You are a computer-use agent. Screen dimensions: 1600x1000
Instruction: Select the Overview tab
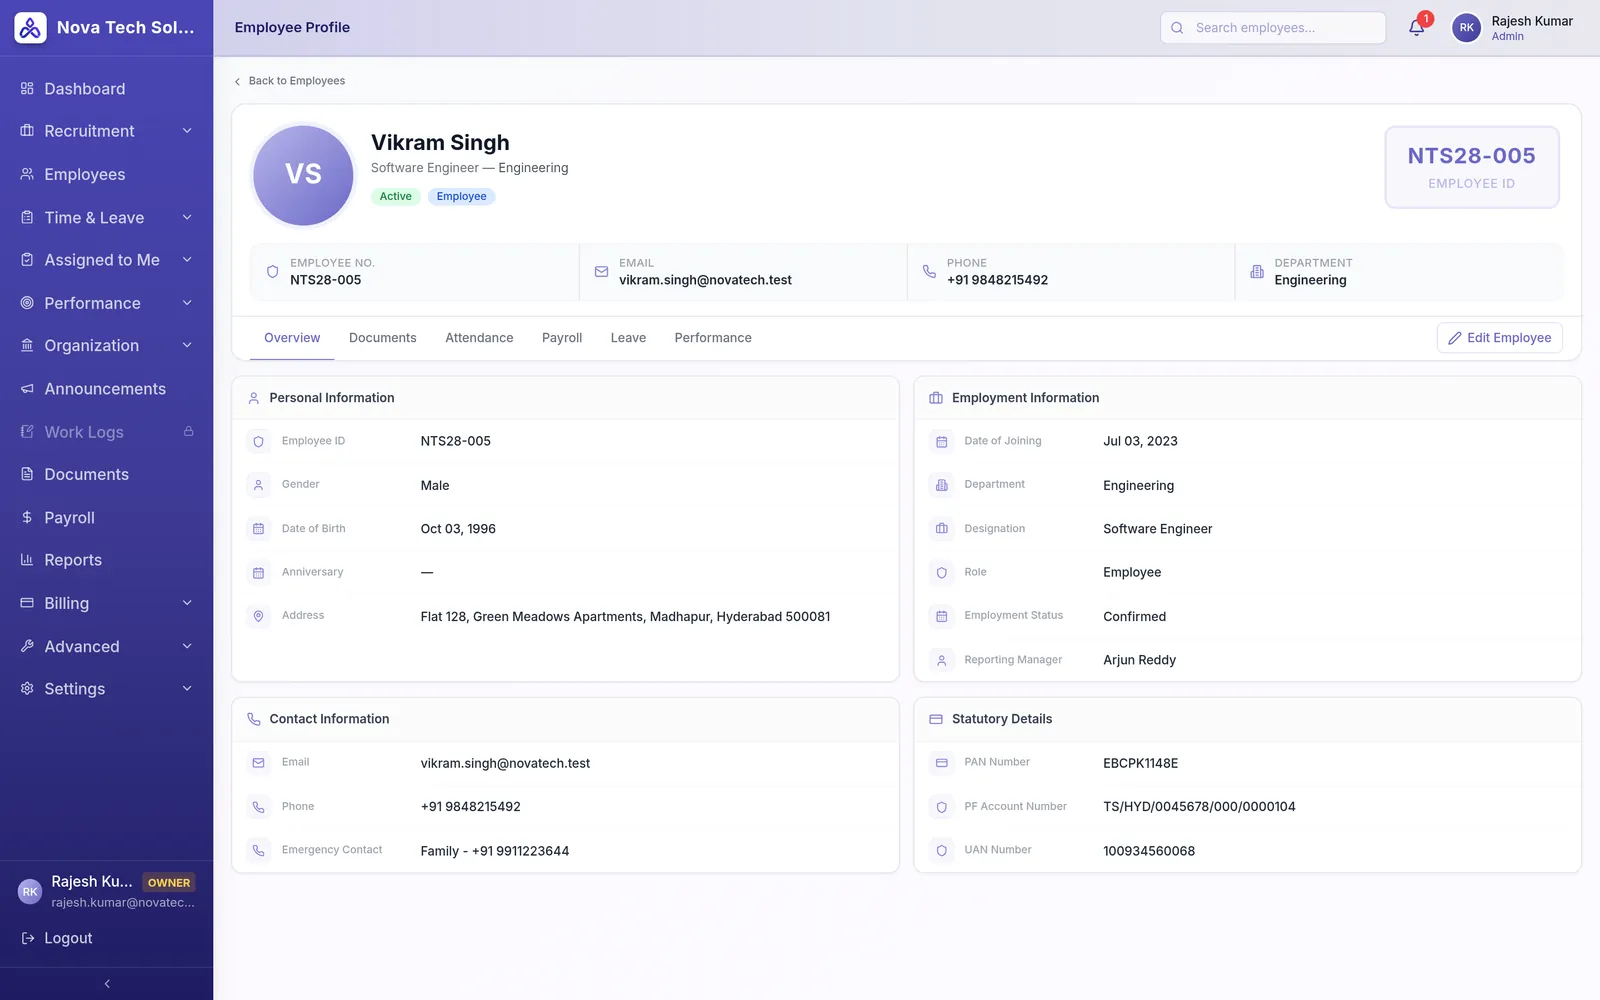pos(292,338)
